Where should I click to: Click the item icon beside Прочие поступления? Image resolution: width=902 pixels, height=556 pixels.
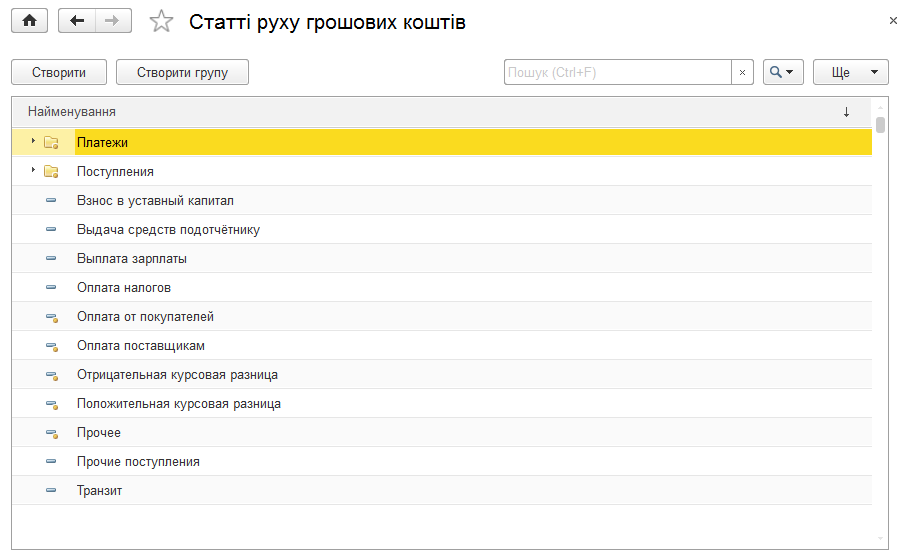pos(51,461)
